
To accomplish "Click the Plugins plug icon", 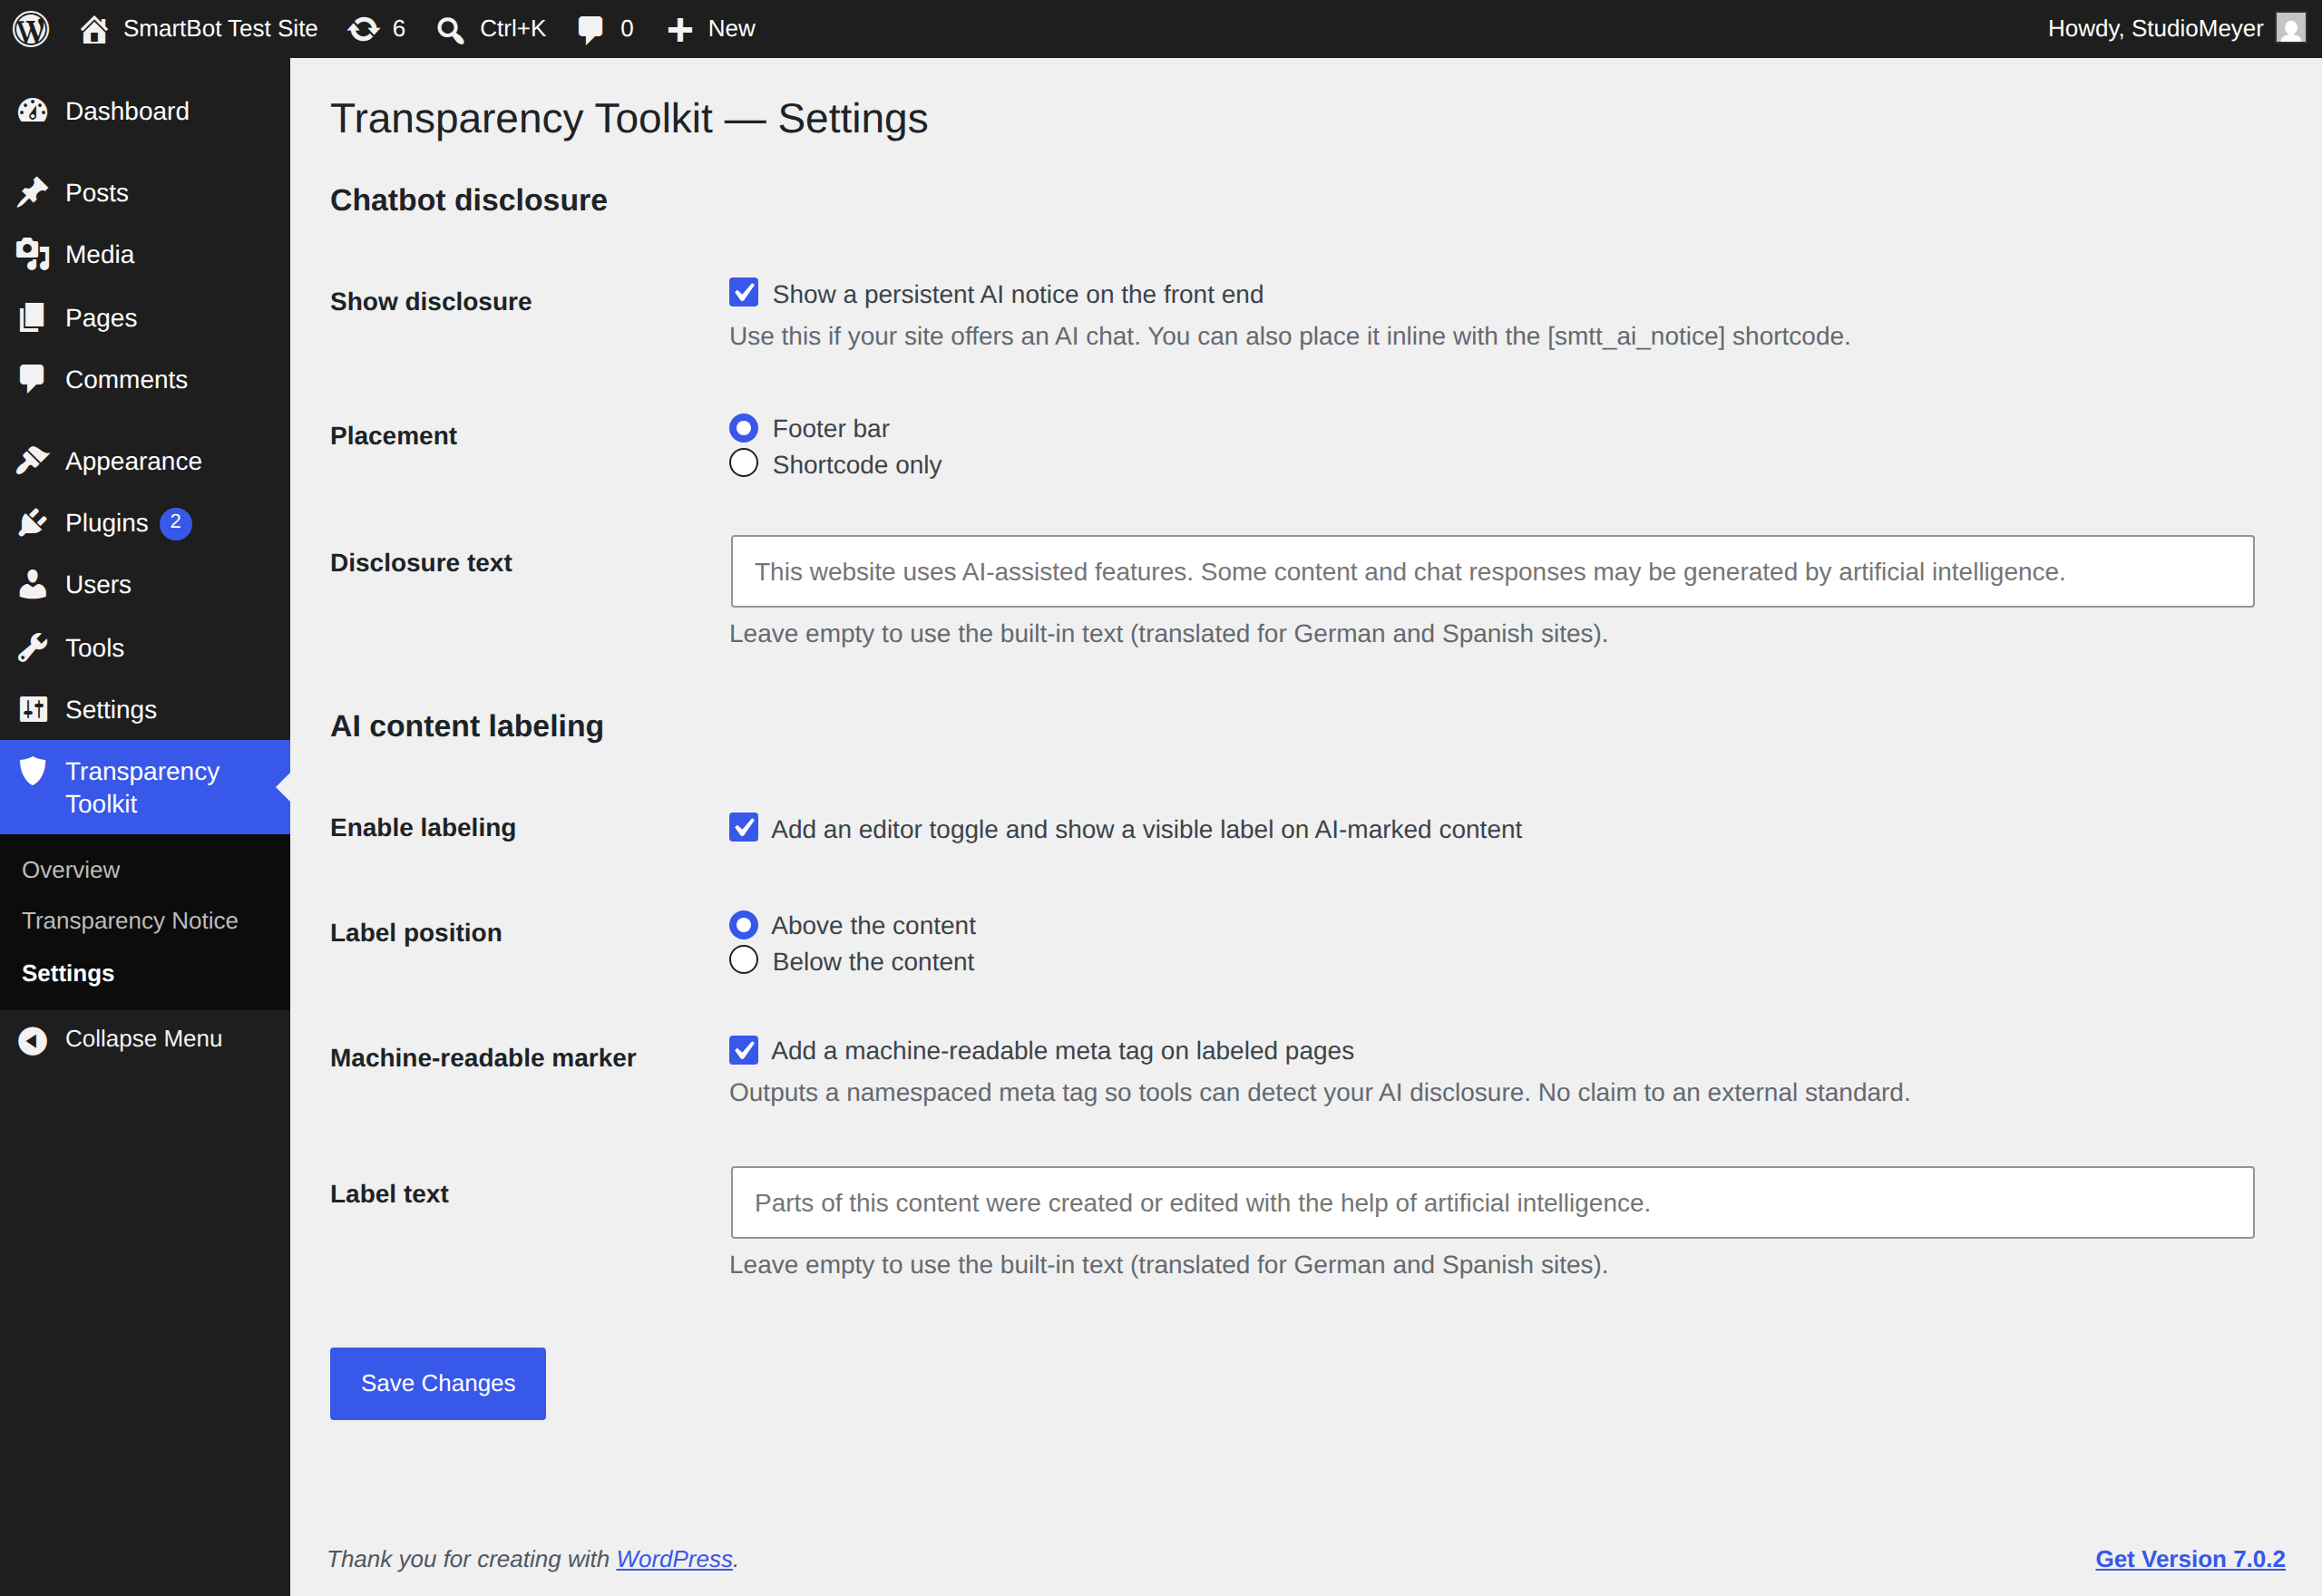I will [x=33, y=523].
